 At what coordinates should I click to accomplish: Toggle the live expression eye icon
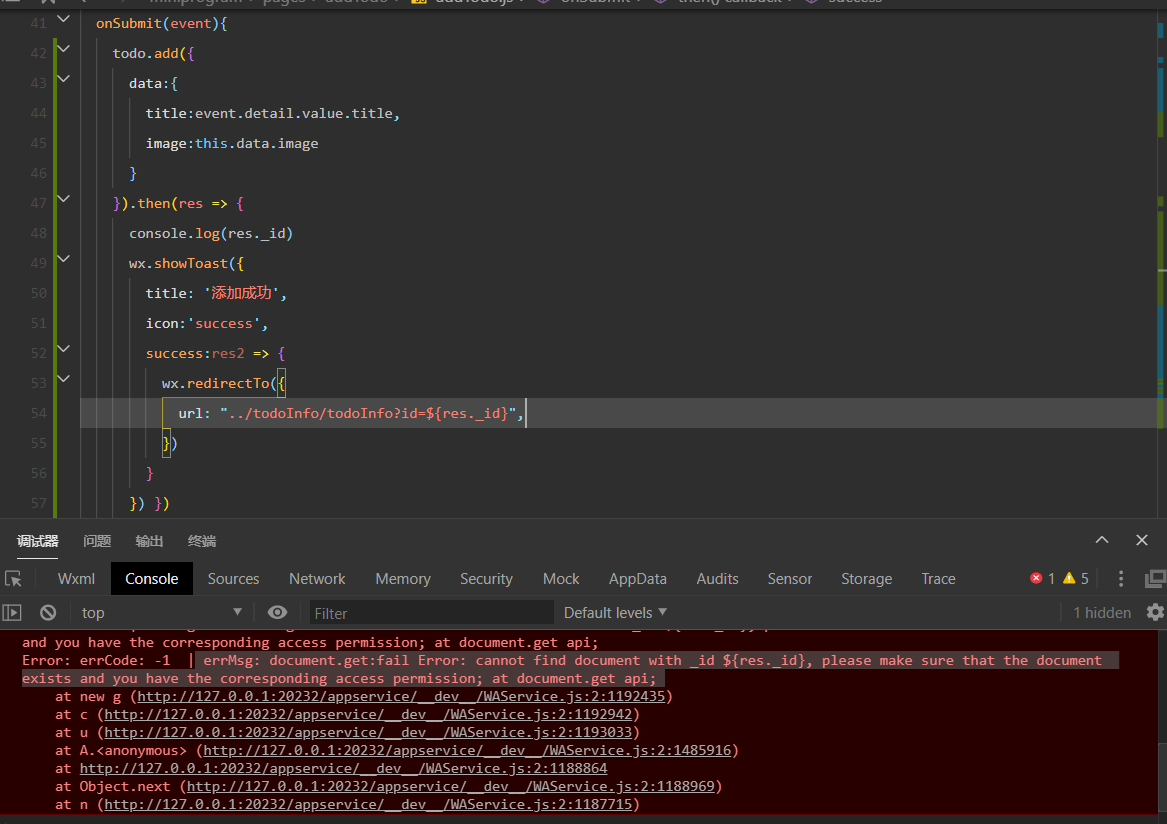[277, 613]
